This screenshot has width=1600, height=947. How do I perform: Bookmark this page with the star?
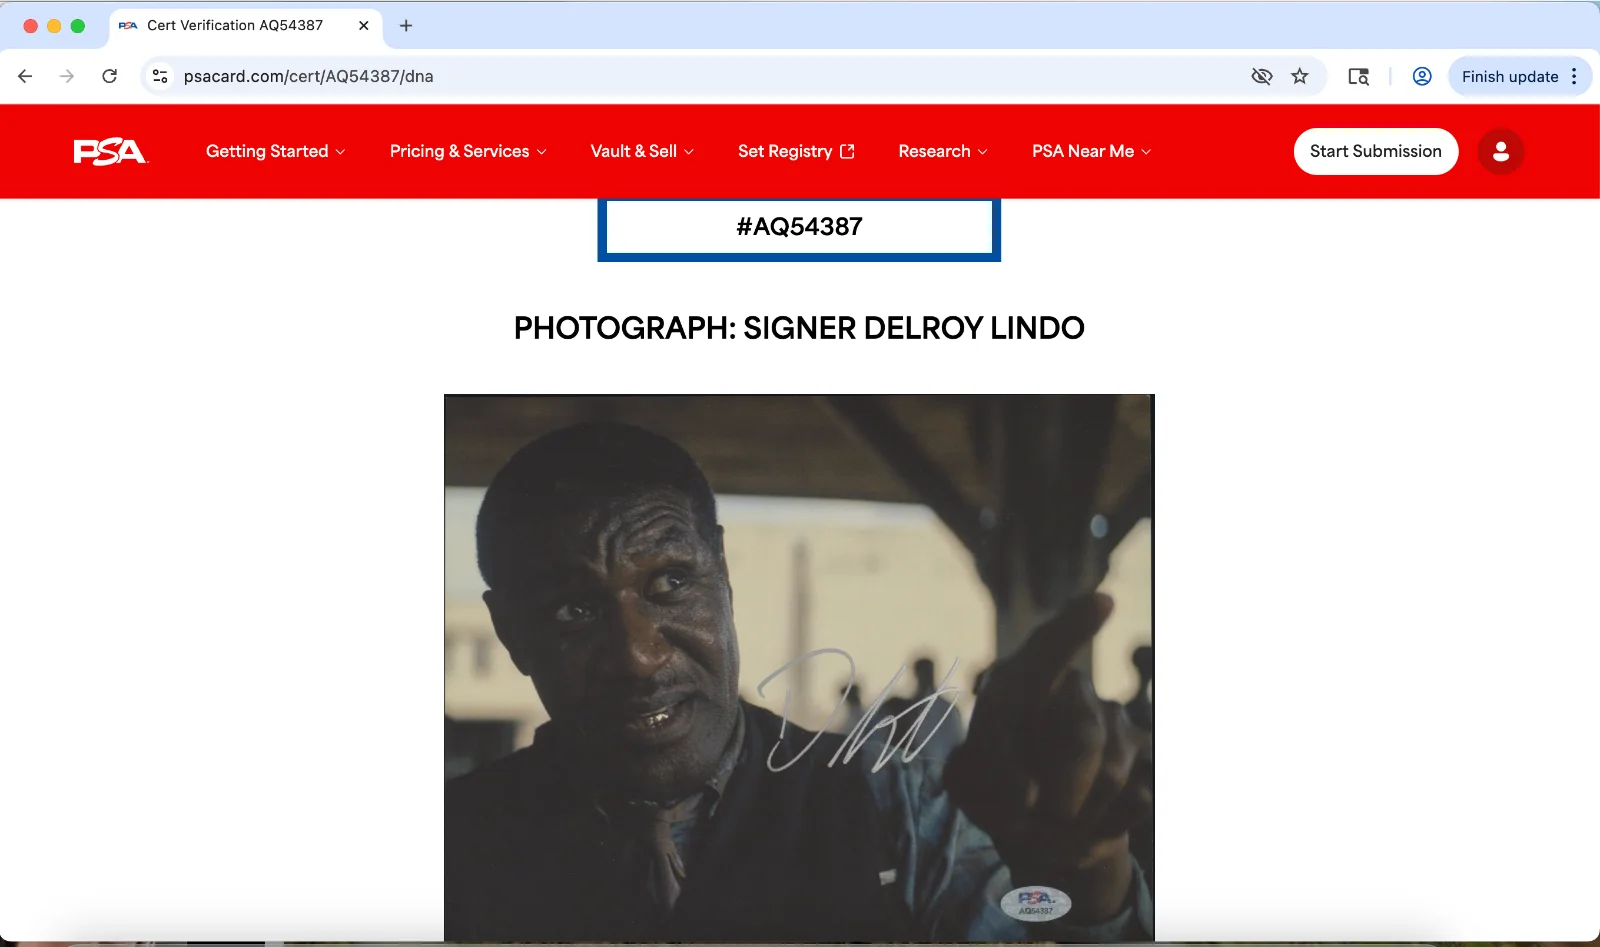[1300, 76]
